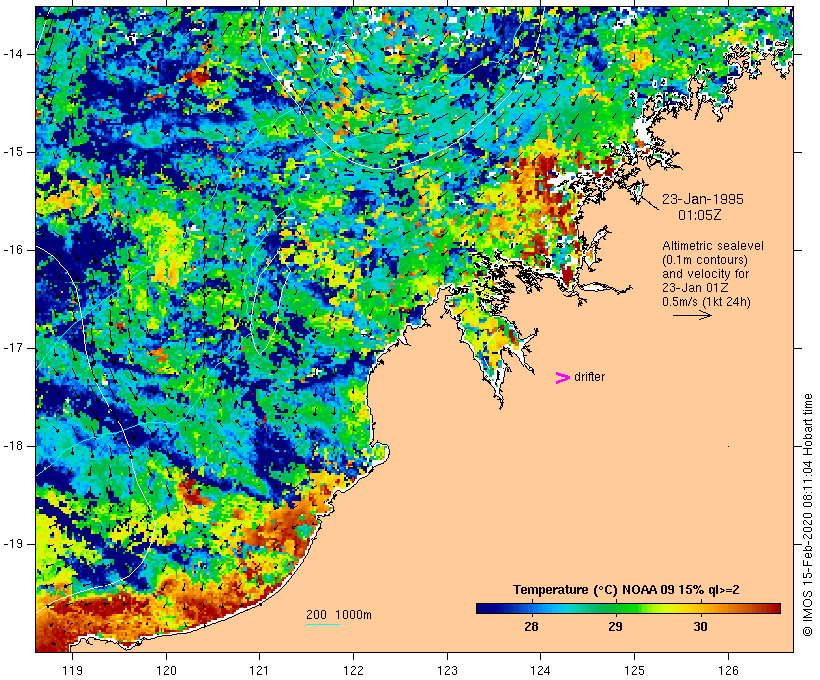Click the dark red end of the colorbar

[773, 608]
